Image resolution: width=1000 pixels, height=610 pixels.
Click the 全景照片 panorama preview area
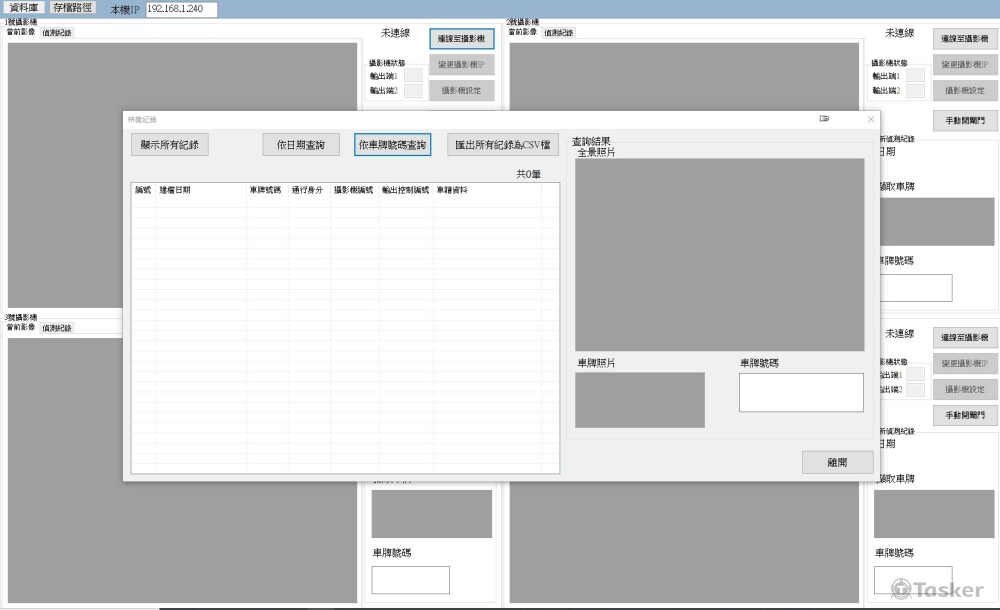[719, 254]
